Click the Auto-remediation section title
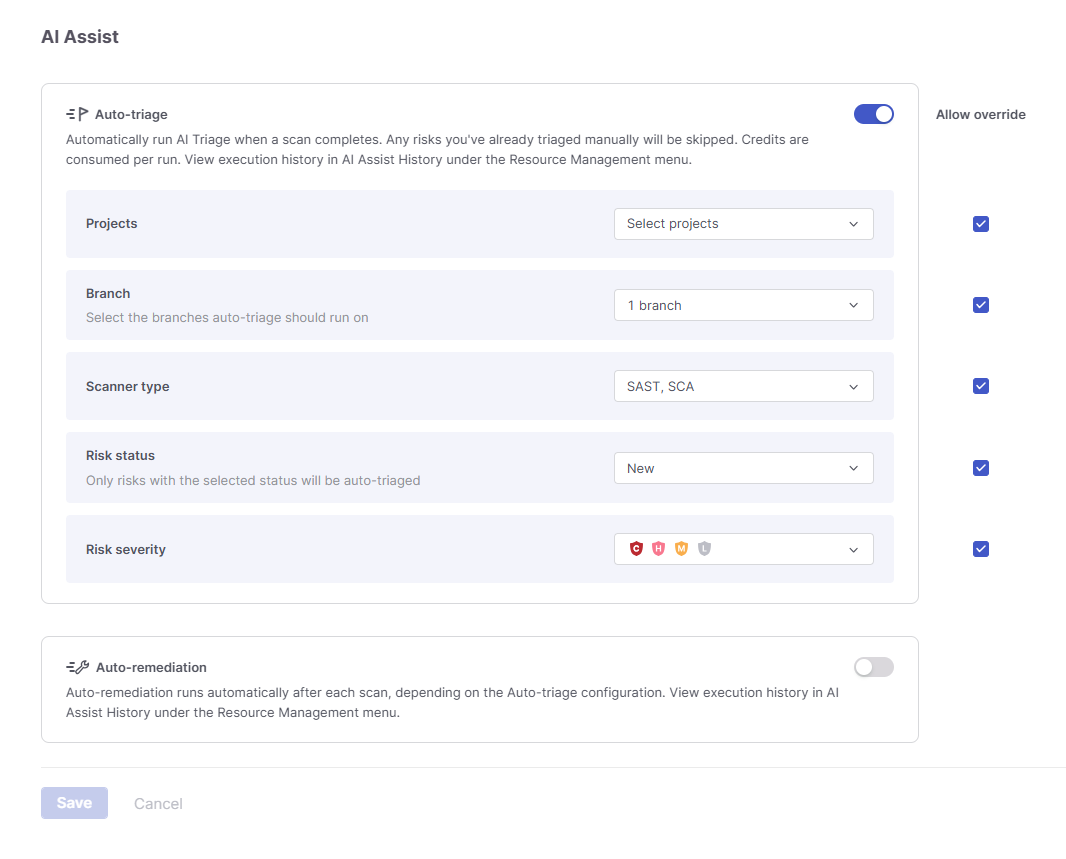Viewport: 1066px width, 859px height. pyautogui.click(x=151, y=667)
